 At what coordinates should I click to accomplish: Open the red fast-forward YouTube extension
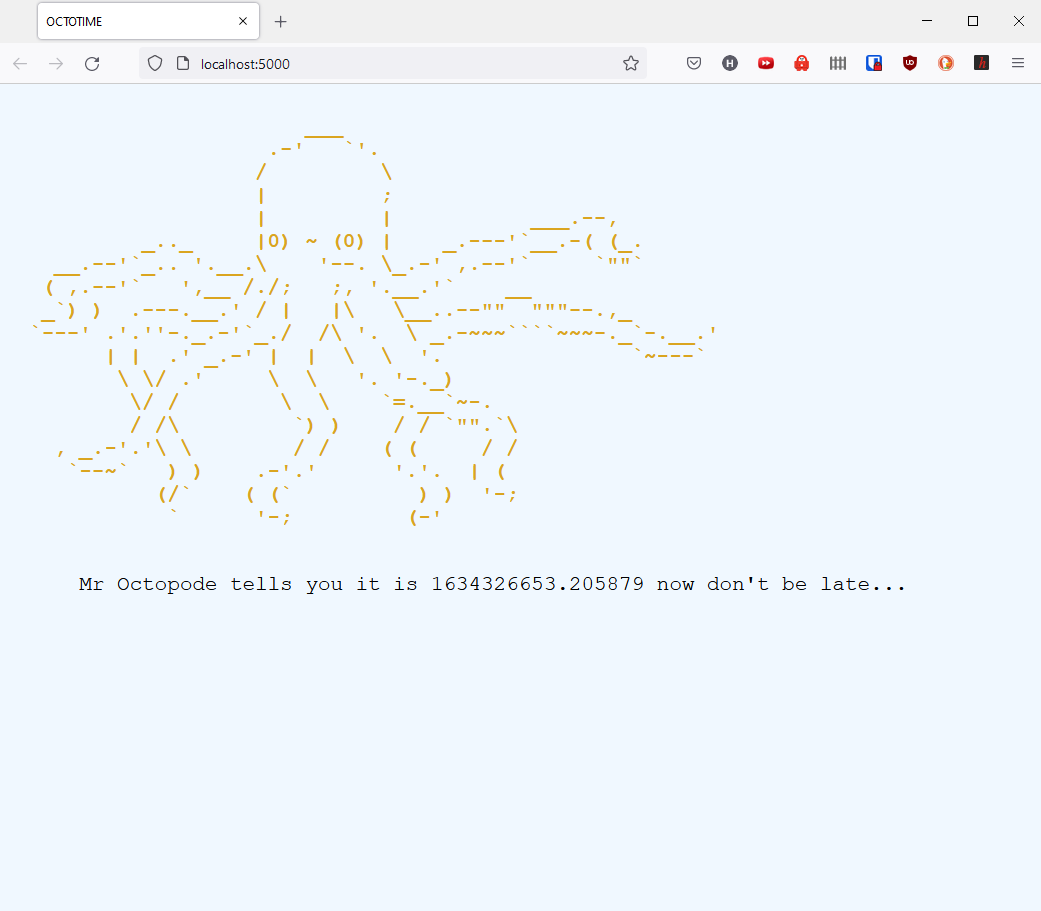point(766,64)
